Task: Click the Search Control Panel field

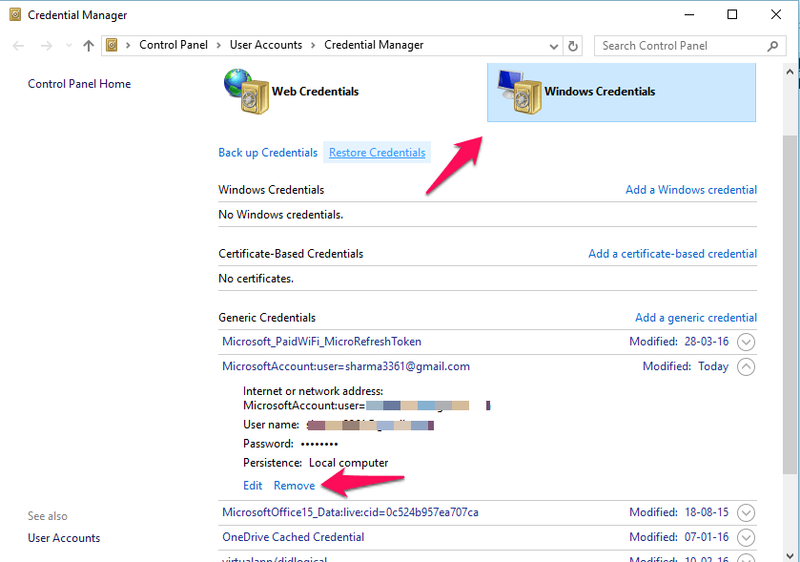Action: click(x=690, y=46)
